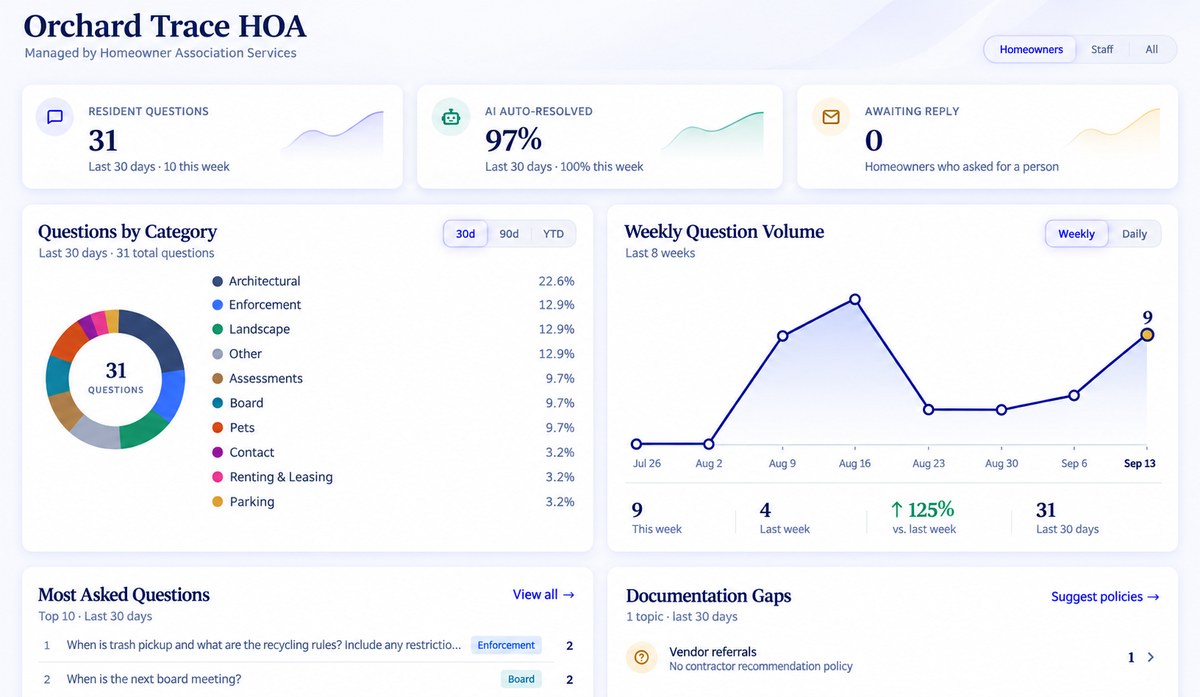Click the AI Auto-Resolved 97% value
Screen dimensions: 1200x697
tap(513, 139)
